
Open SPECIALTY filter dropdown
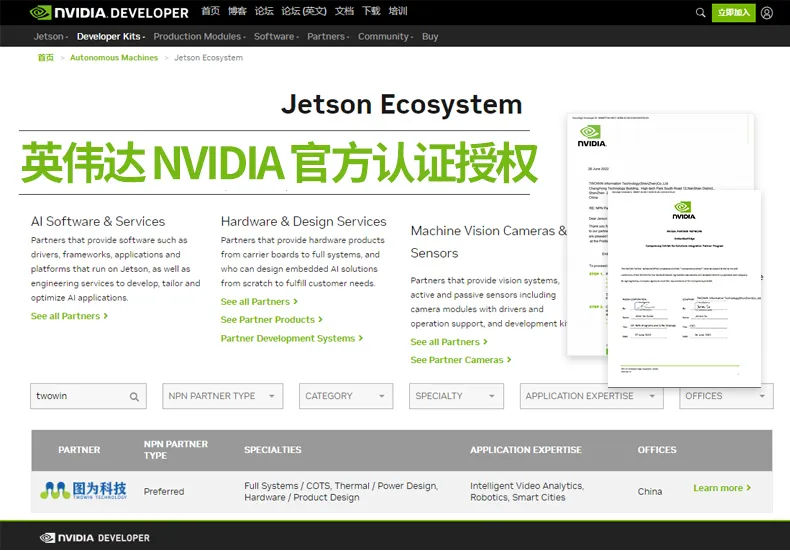pyautogui.click(x=456, y=396)
